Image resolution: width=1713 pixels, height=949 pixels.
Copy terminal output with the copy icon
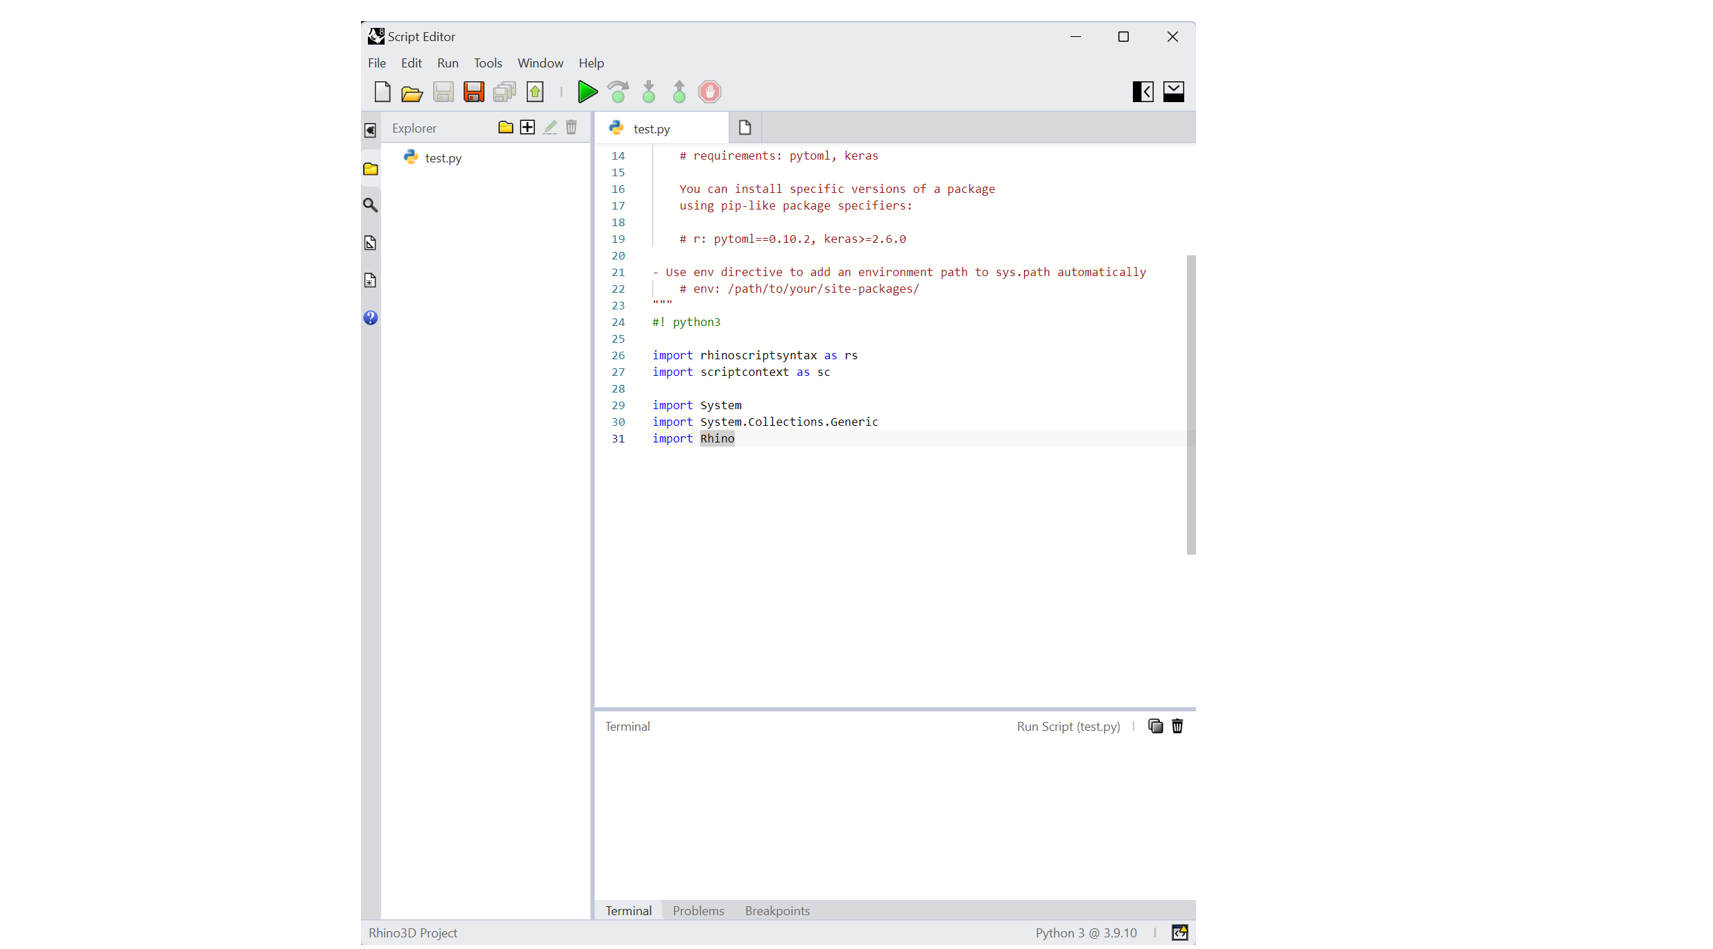point(1155,726)
